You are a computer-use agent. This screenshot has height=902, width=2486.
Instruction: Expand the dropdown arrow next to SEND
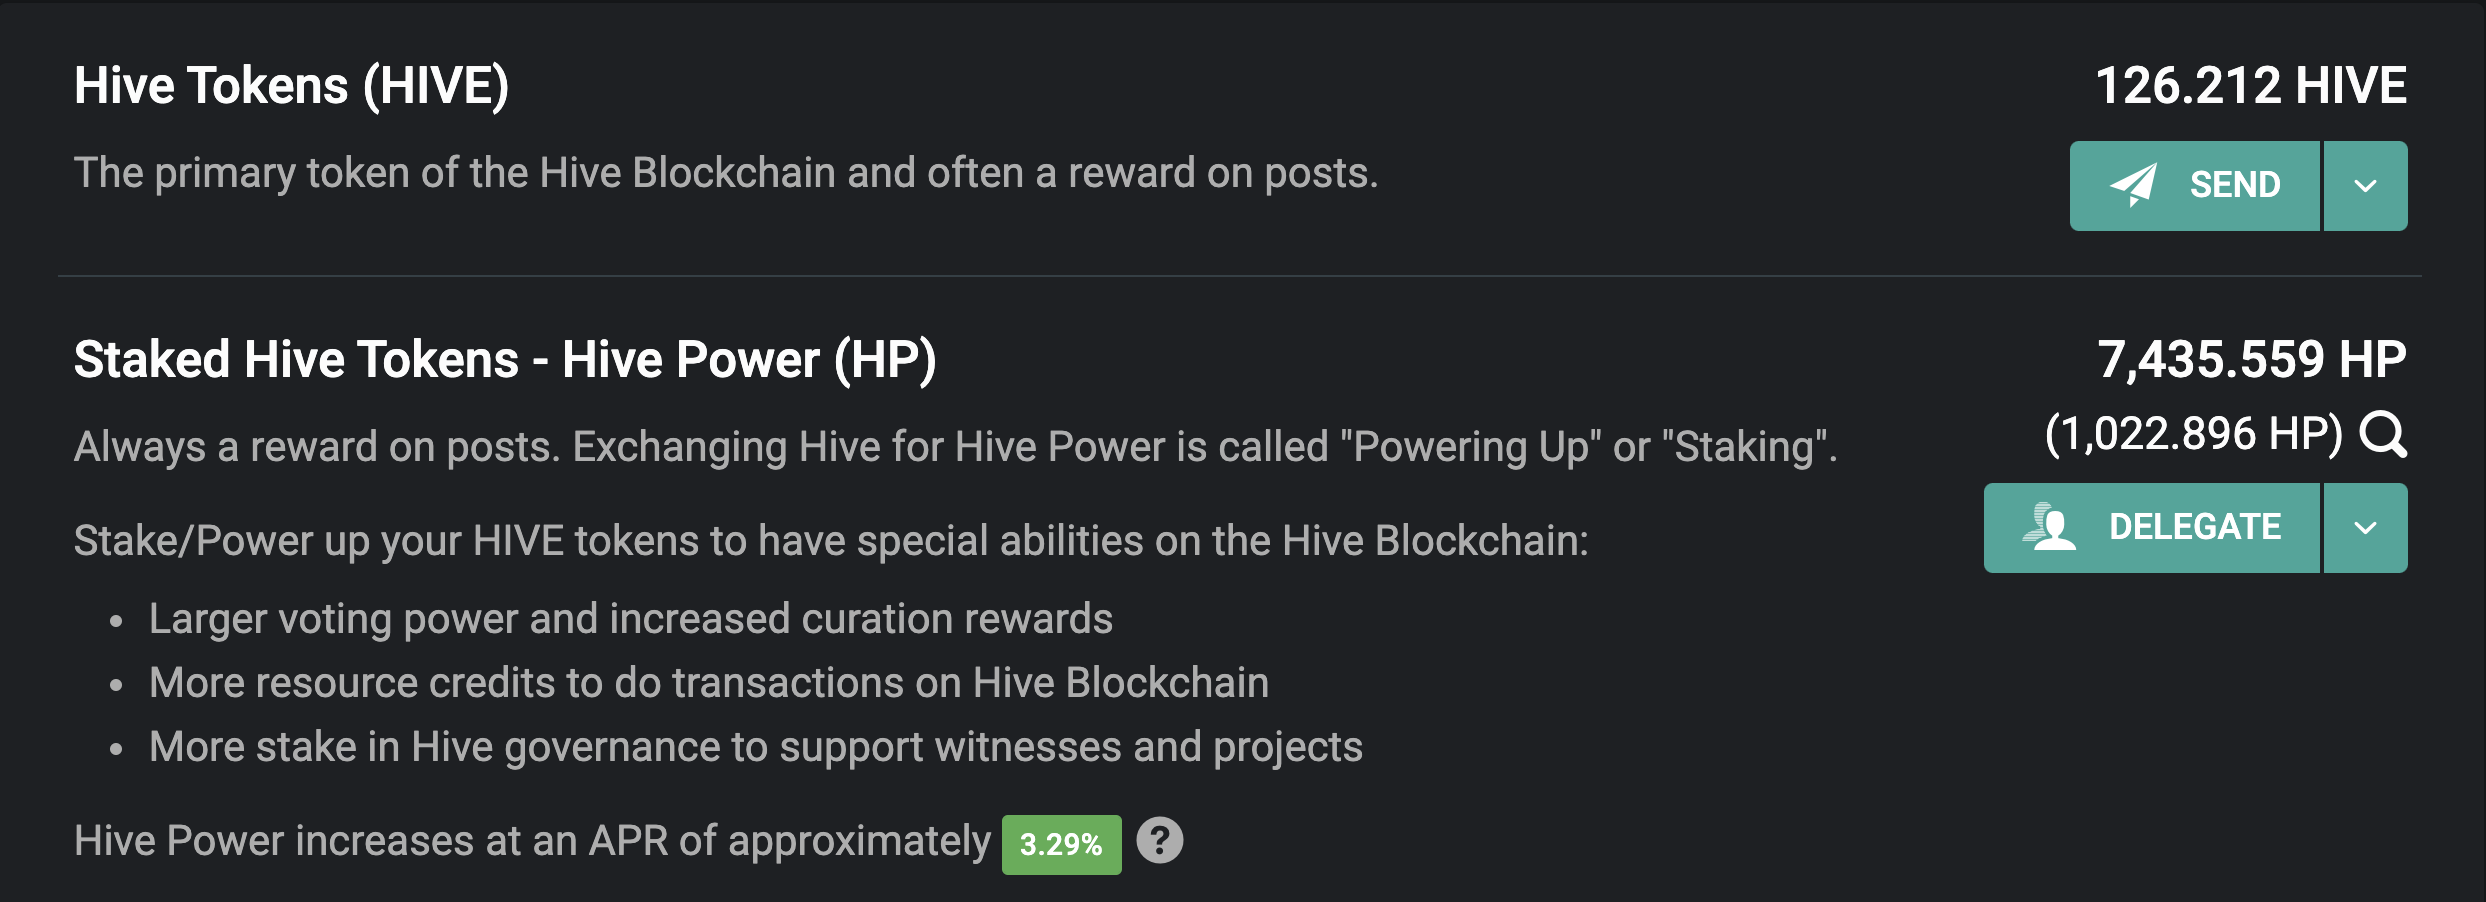coord(2366,186)
